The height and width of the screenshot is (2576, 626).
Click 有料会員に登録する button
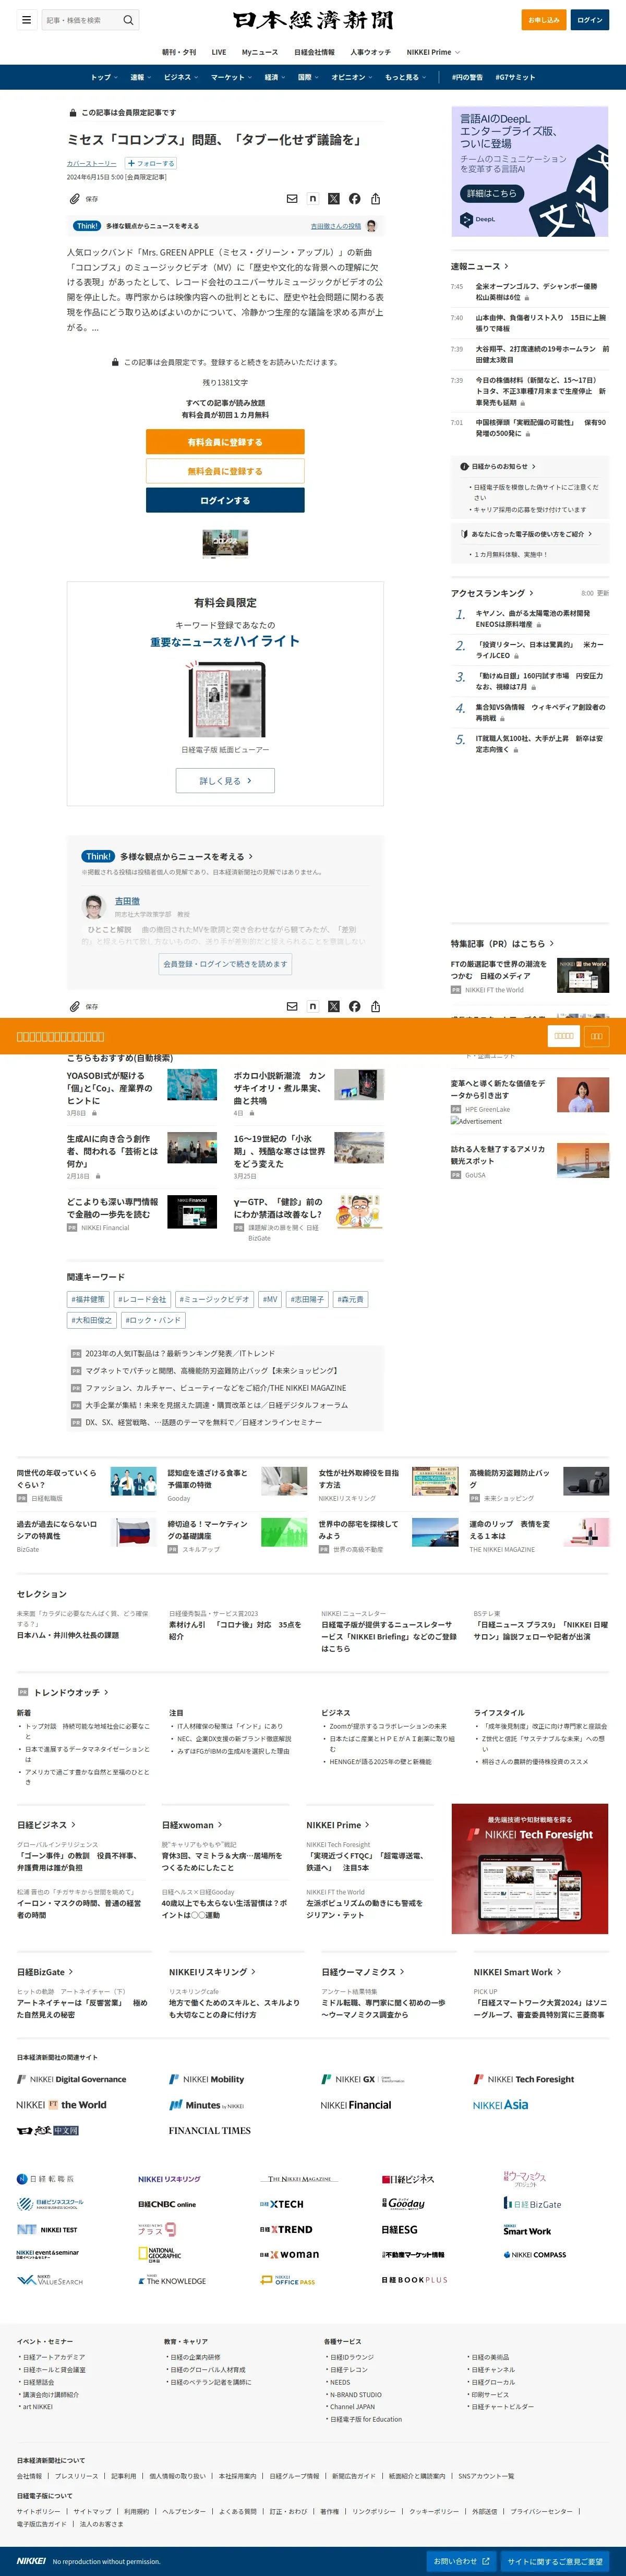point(225,442)
